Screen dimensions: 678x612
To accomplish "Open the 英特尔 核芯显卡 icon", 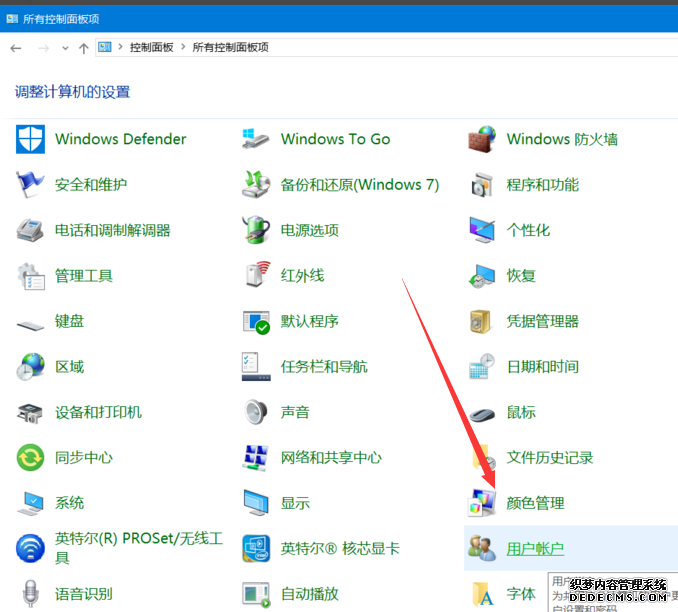I will pyautogui.click(x=256, y=548).
